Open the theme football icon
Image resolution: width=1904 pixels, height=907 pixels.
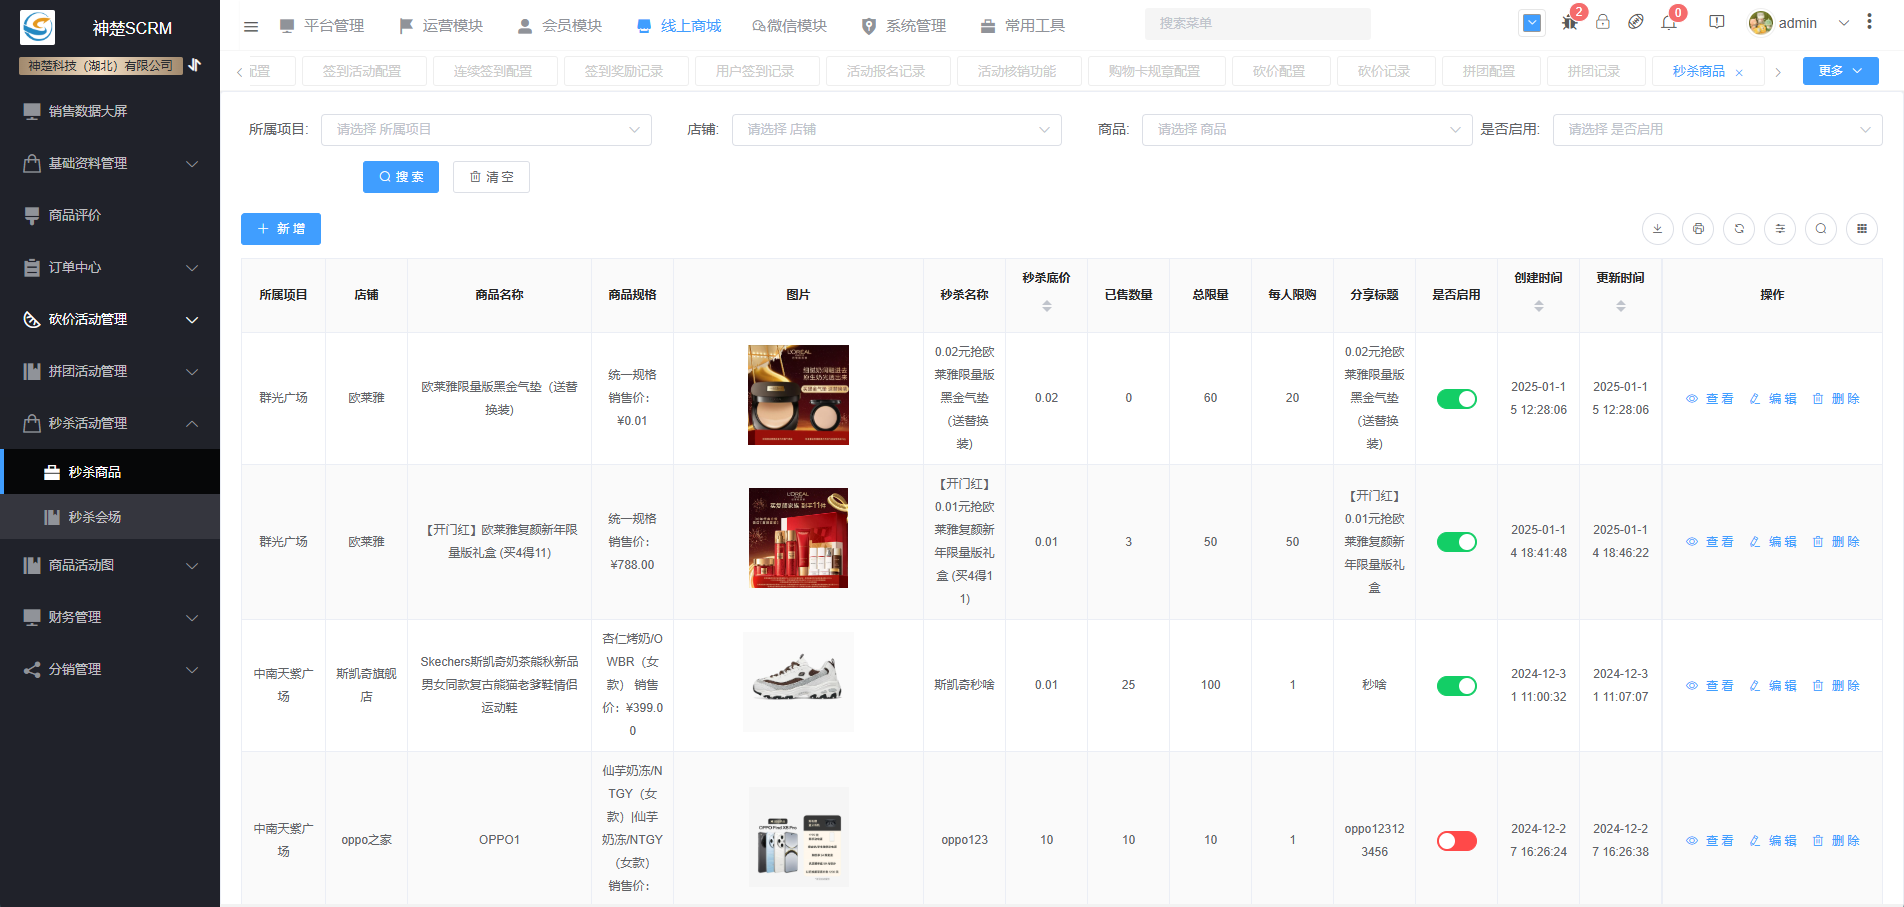tap(1636, 22)
